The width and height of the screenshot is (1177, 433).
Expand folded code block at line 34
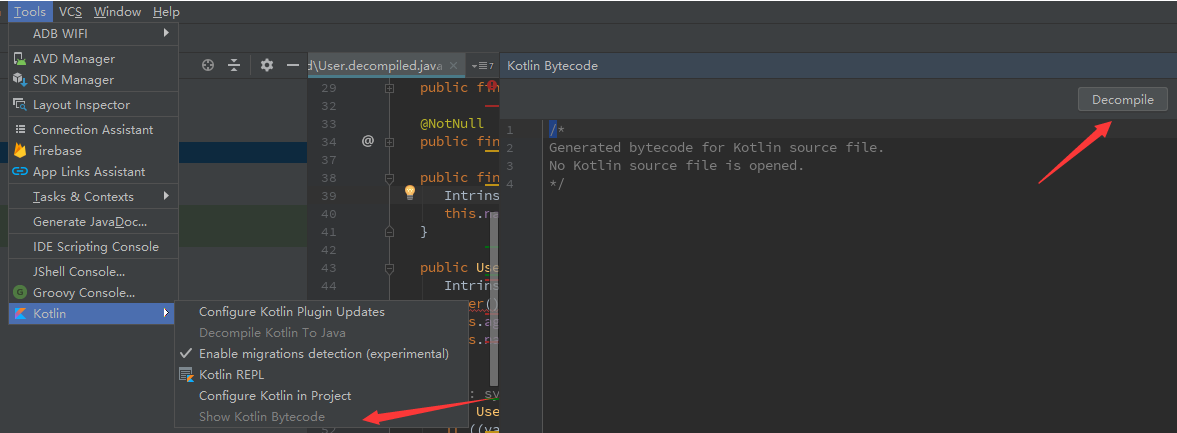coord(389,141)
